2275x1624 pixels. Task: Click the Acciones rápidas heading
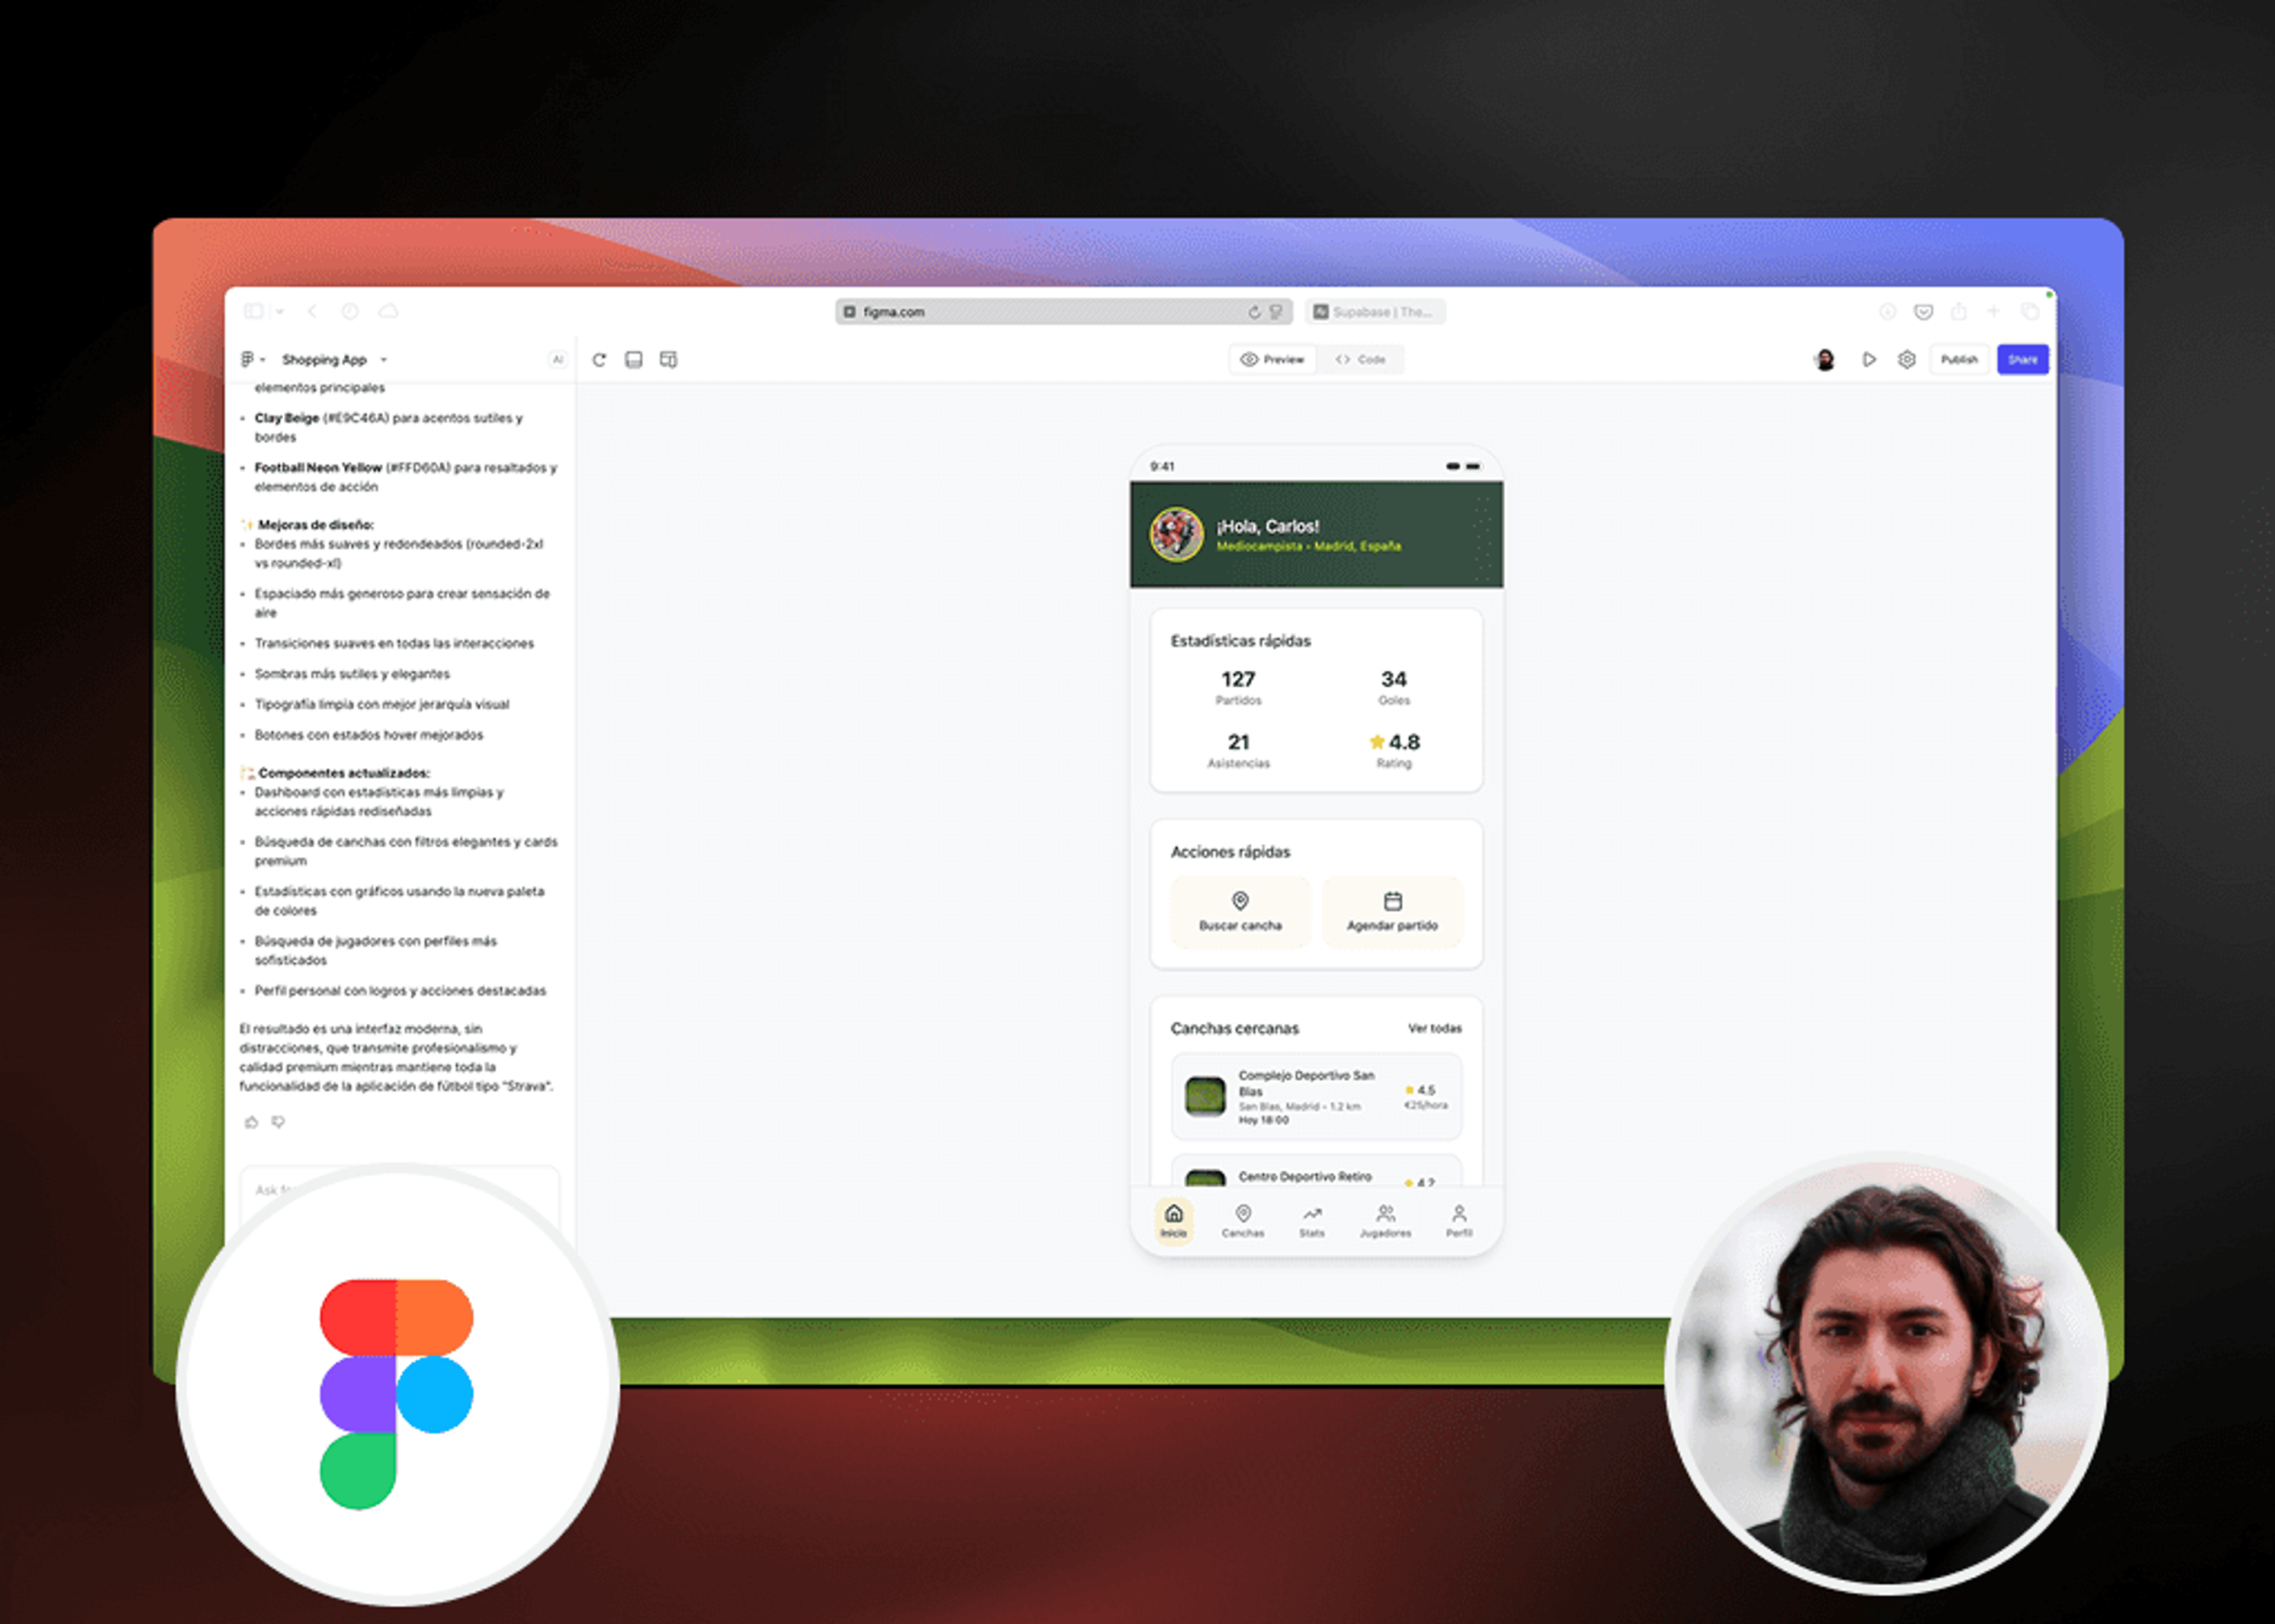(x=1230, y=852)
